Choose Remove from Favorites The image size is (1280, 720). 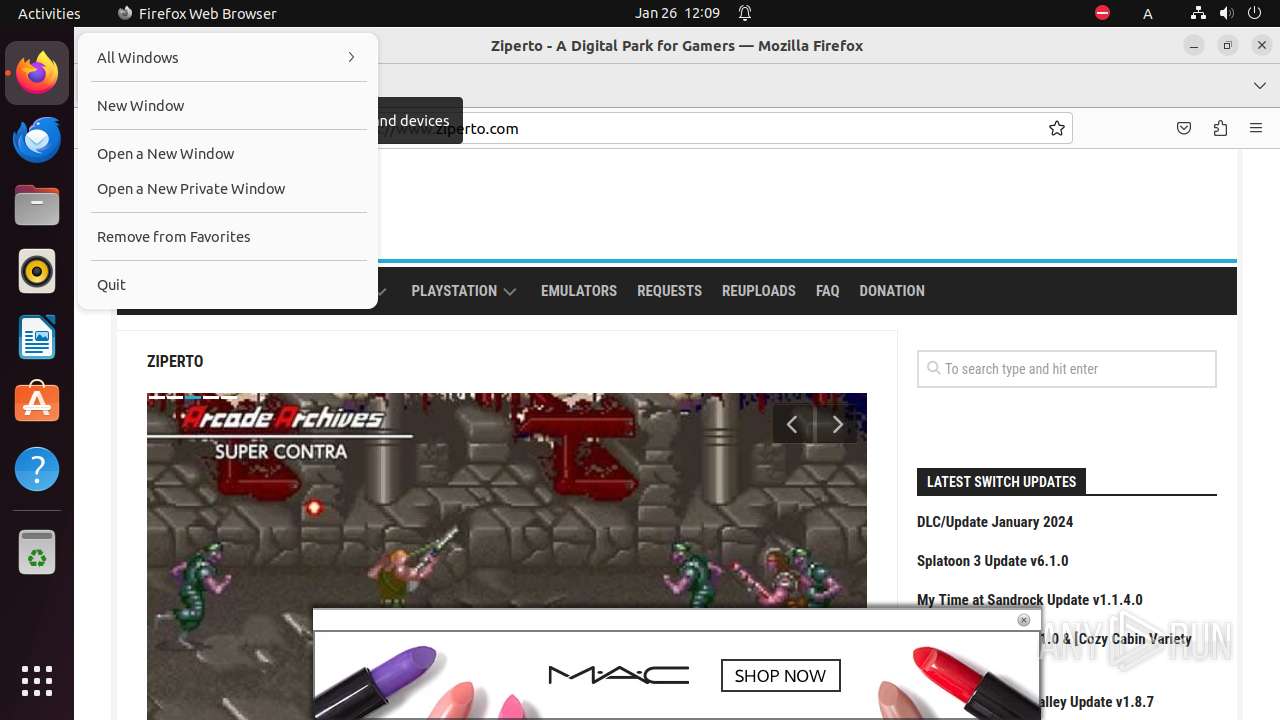click(x=228, y=237)
